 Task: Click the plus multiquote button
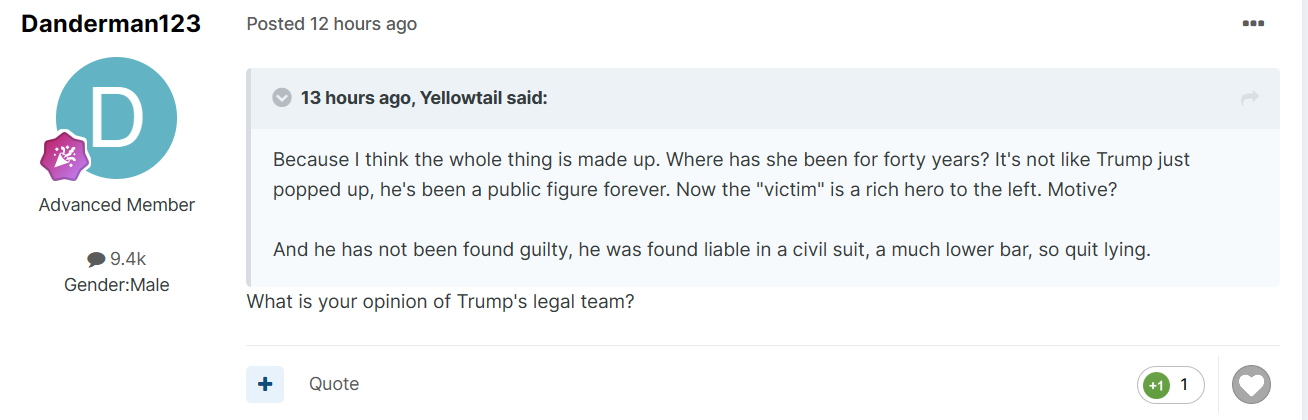(265, 384)
